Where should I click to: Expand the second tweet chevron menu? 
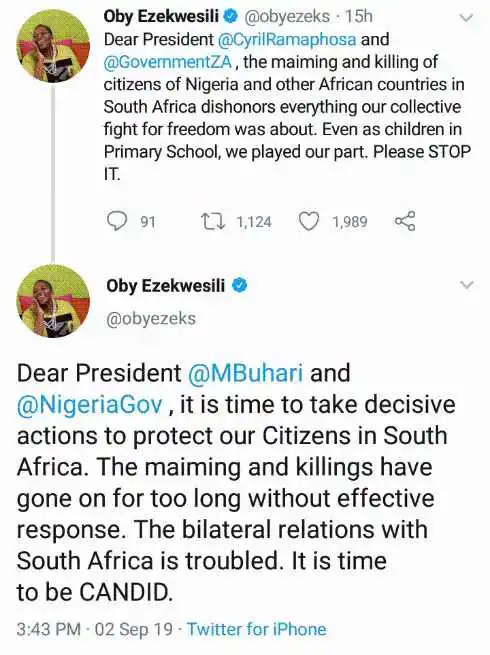(466, 285)
